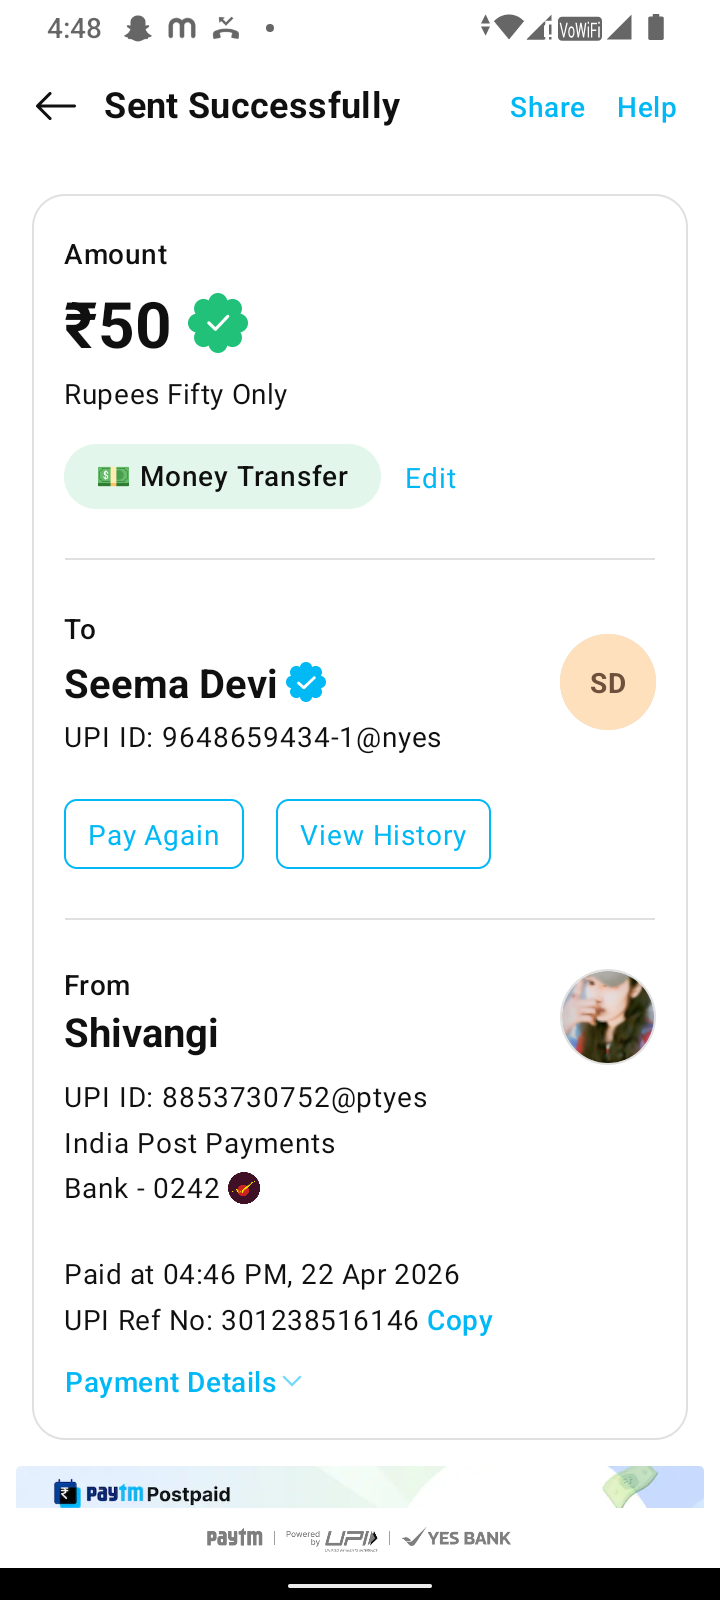Tap the green payment success badge
The image size is (720, 1600).
[218, 323]
